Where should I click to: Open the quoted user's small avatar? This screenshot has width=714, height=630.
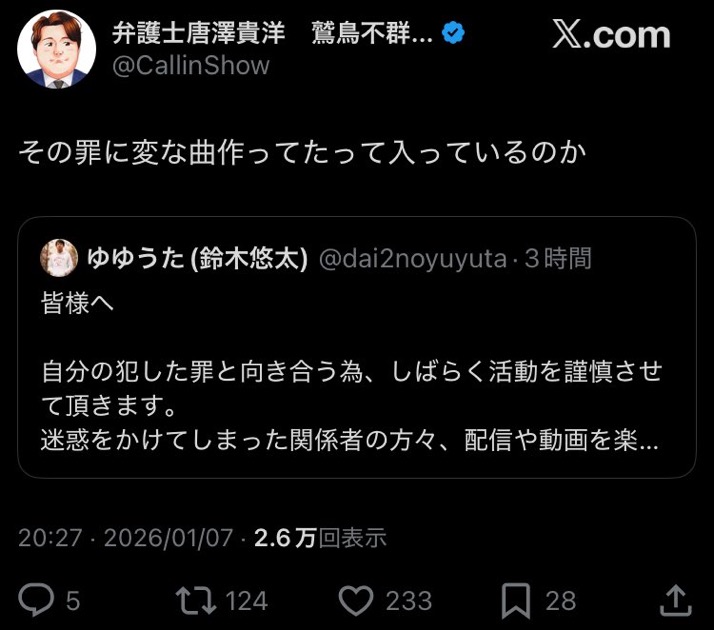(59, 259)
